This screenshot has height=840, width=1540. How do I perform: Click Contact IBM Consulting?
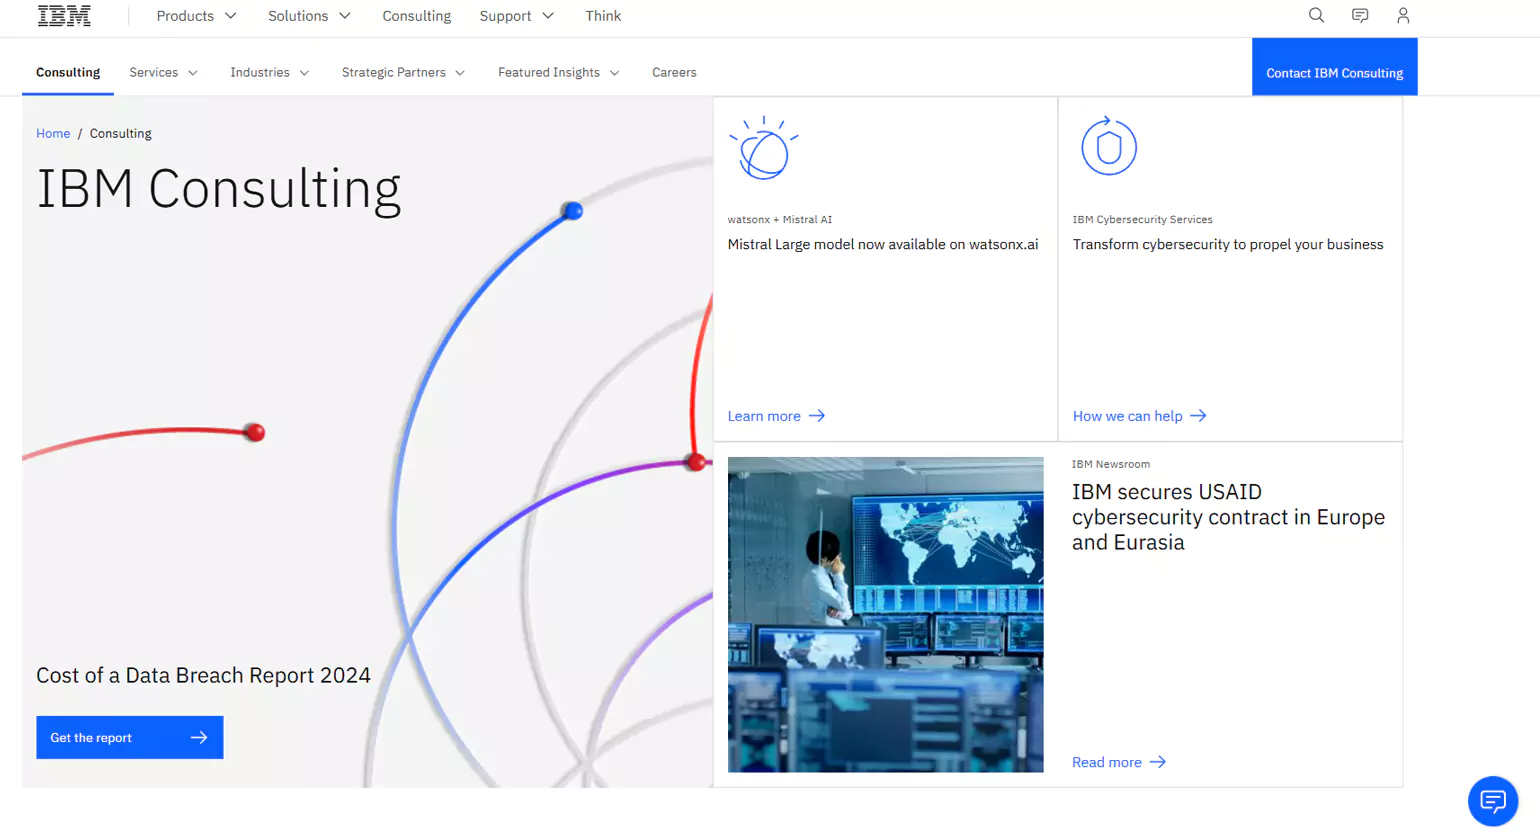(1334, 72)
